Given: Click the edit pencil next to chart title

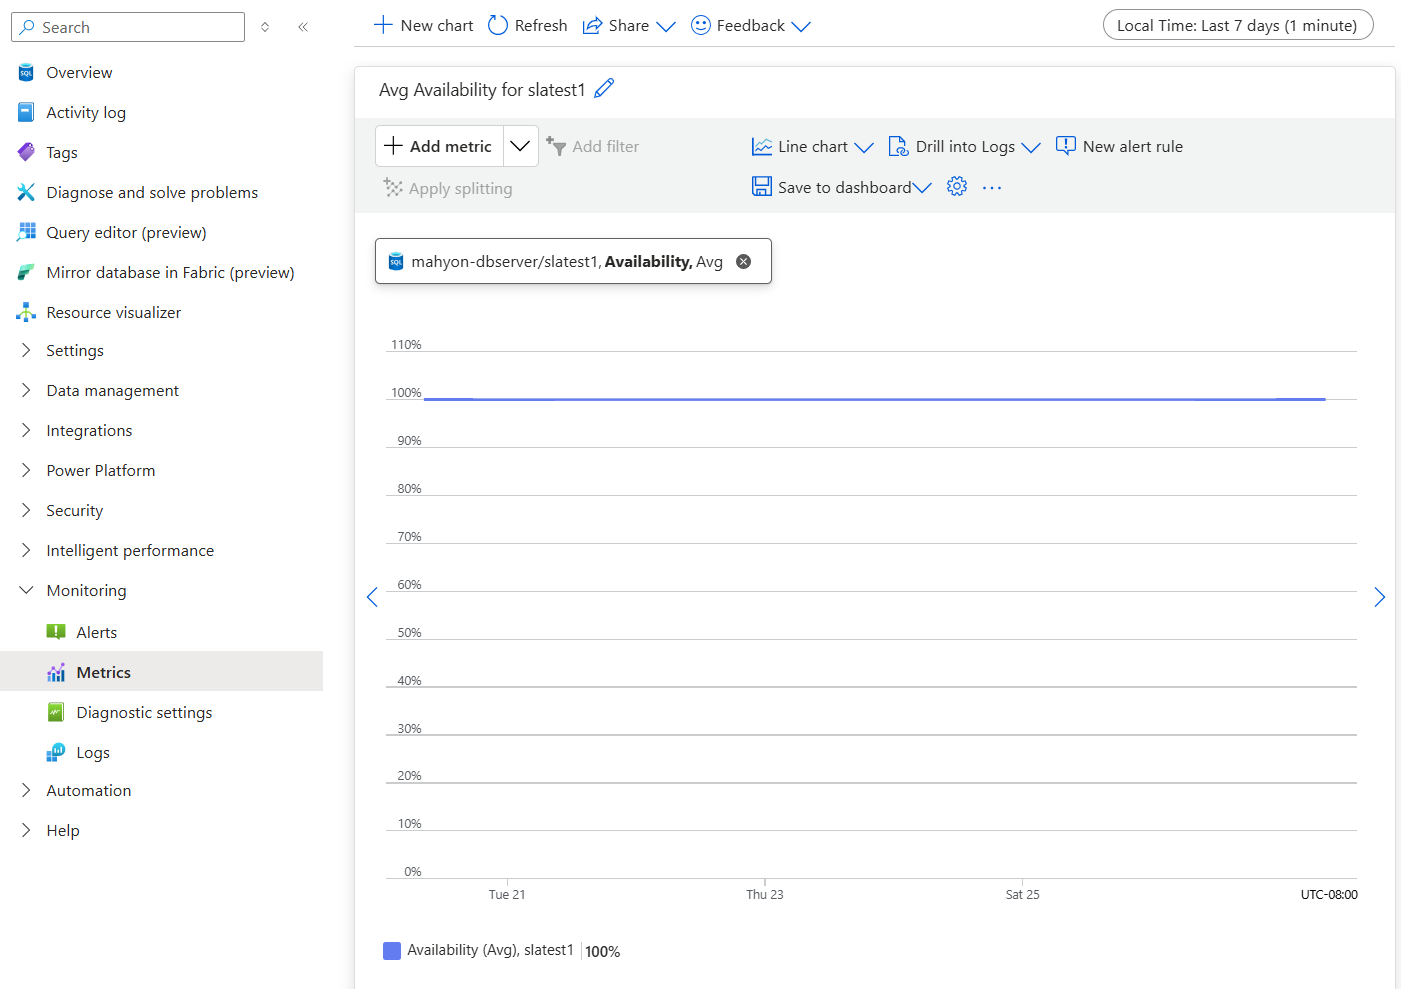Looking at the screenshot, I should [x=604, y=89].
